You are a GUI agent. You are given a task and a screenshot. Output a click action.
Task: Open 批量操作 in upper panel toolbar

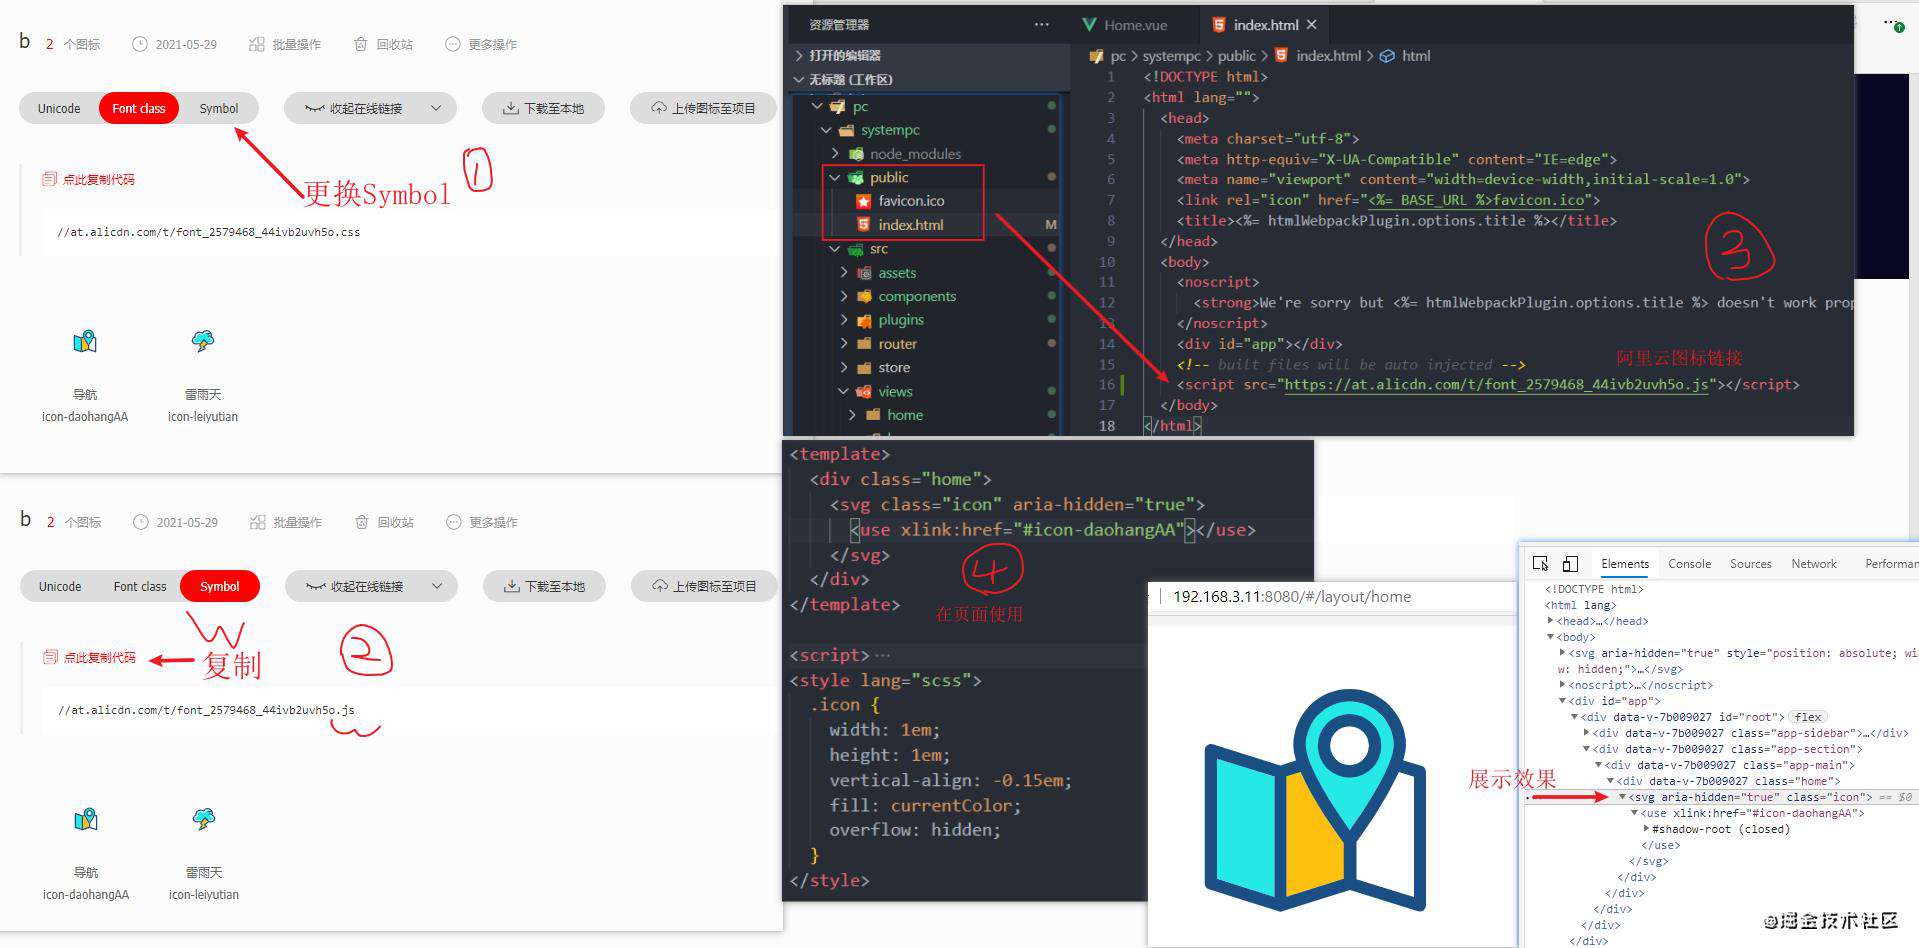pyautogui.click(x=285, y=44)
